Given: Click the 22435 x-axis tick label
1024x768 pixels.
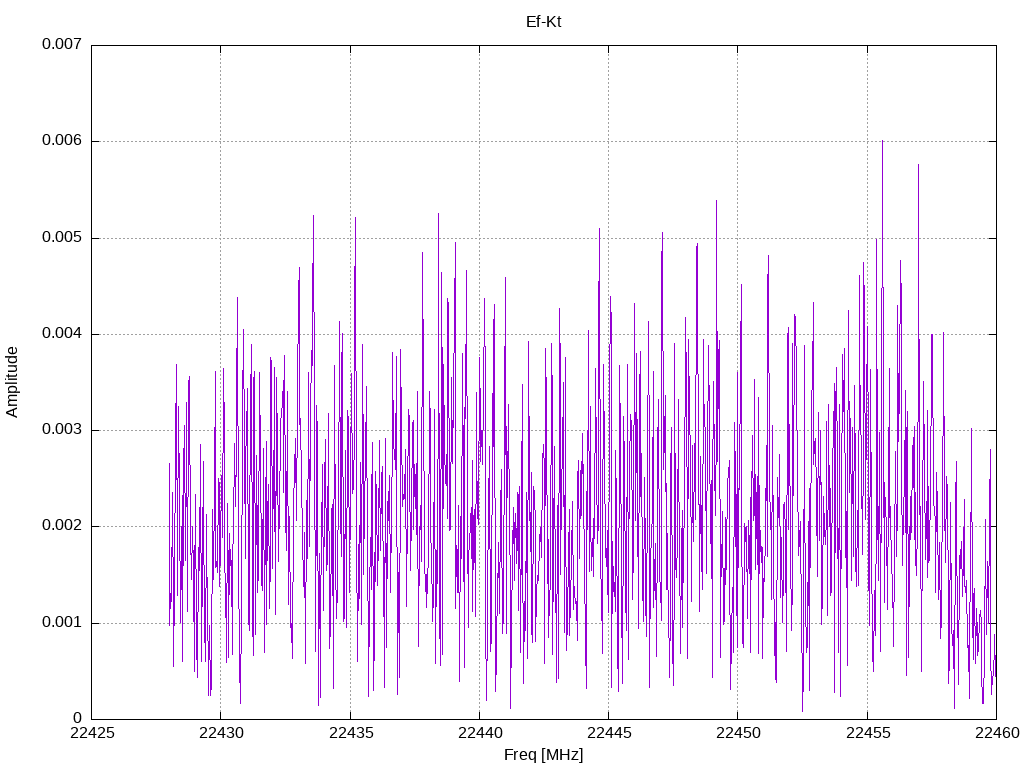Looking at the screenshot, I should (x=351, y=733).
